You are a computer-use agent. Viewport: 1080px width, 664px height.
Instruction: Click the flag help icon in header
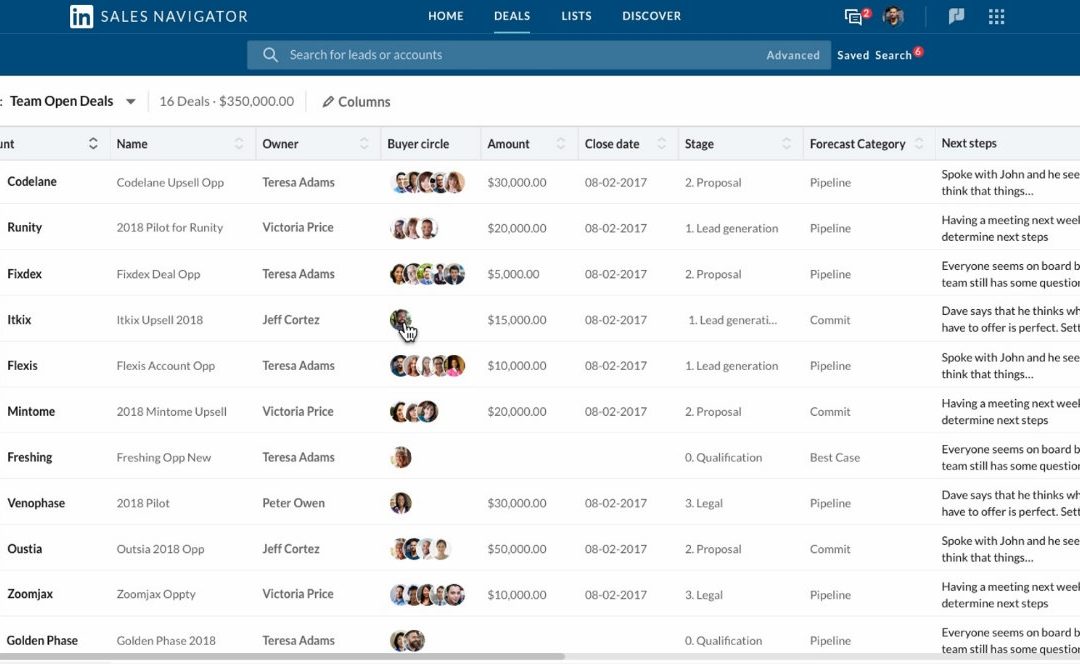tap(957, 16)
